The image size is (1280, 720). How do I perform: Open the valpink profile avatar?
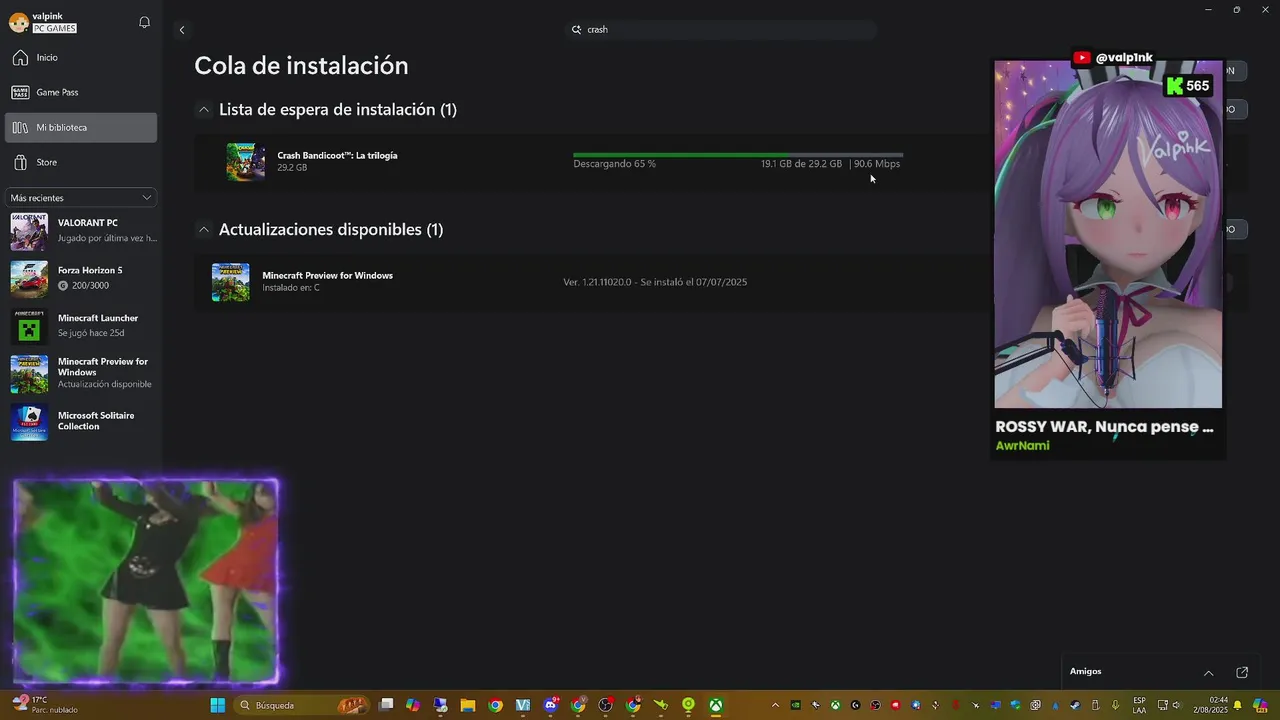point(19,23)
